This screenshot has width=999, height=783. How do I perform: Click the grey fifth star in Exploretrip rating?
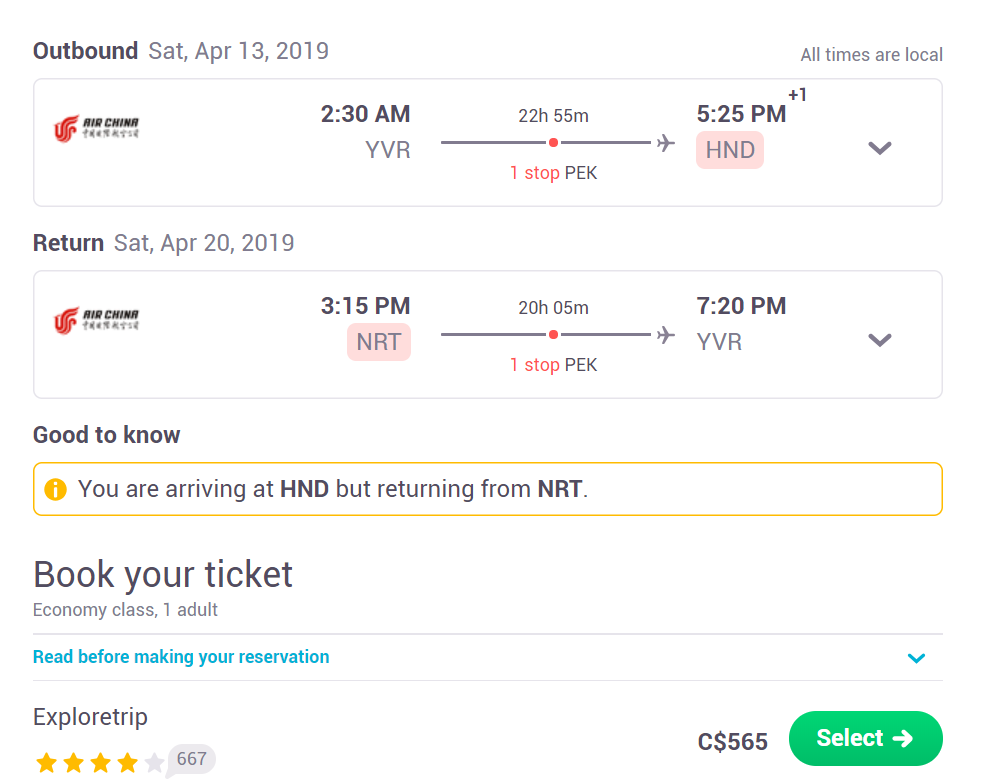click(x=154, y=762)
